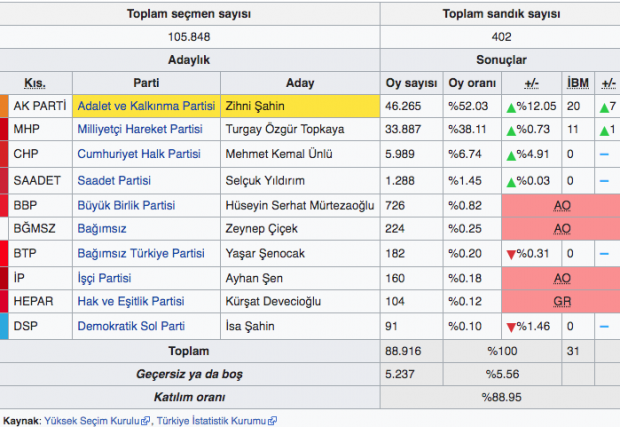Click green arrow next to CHP's %4.91
Screen dimensions: 620x427
pos(509,155)
